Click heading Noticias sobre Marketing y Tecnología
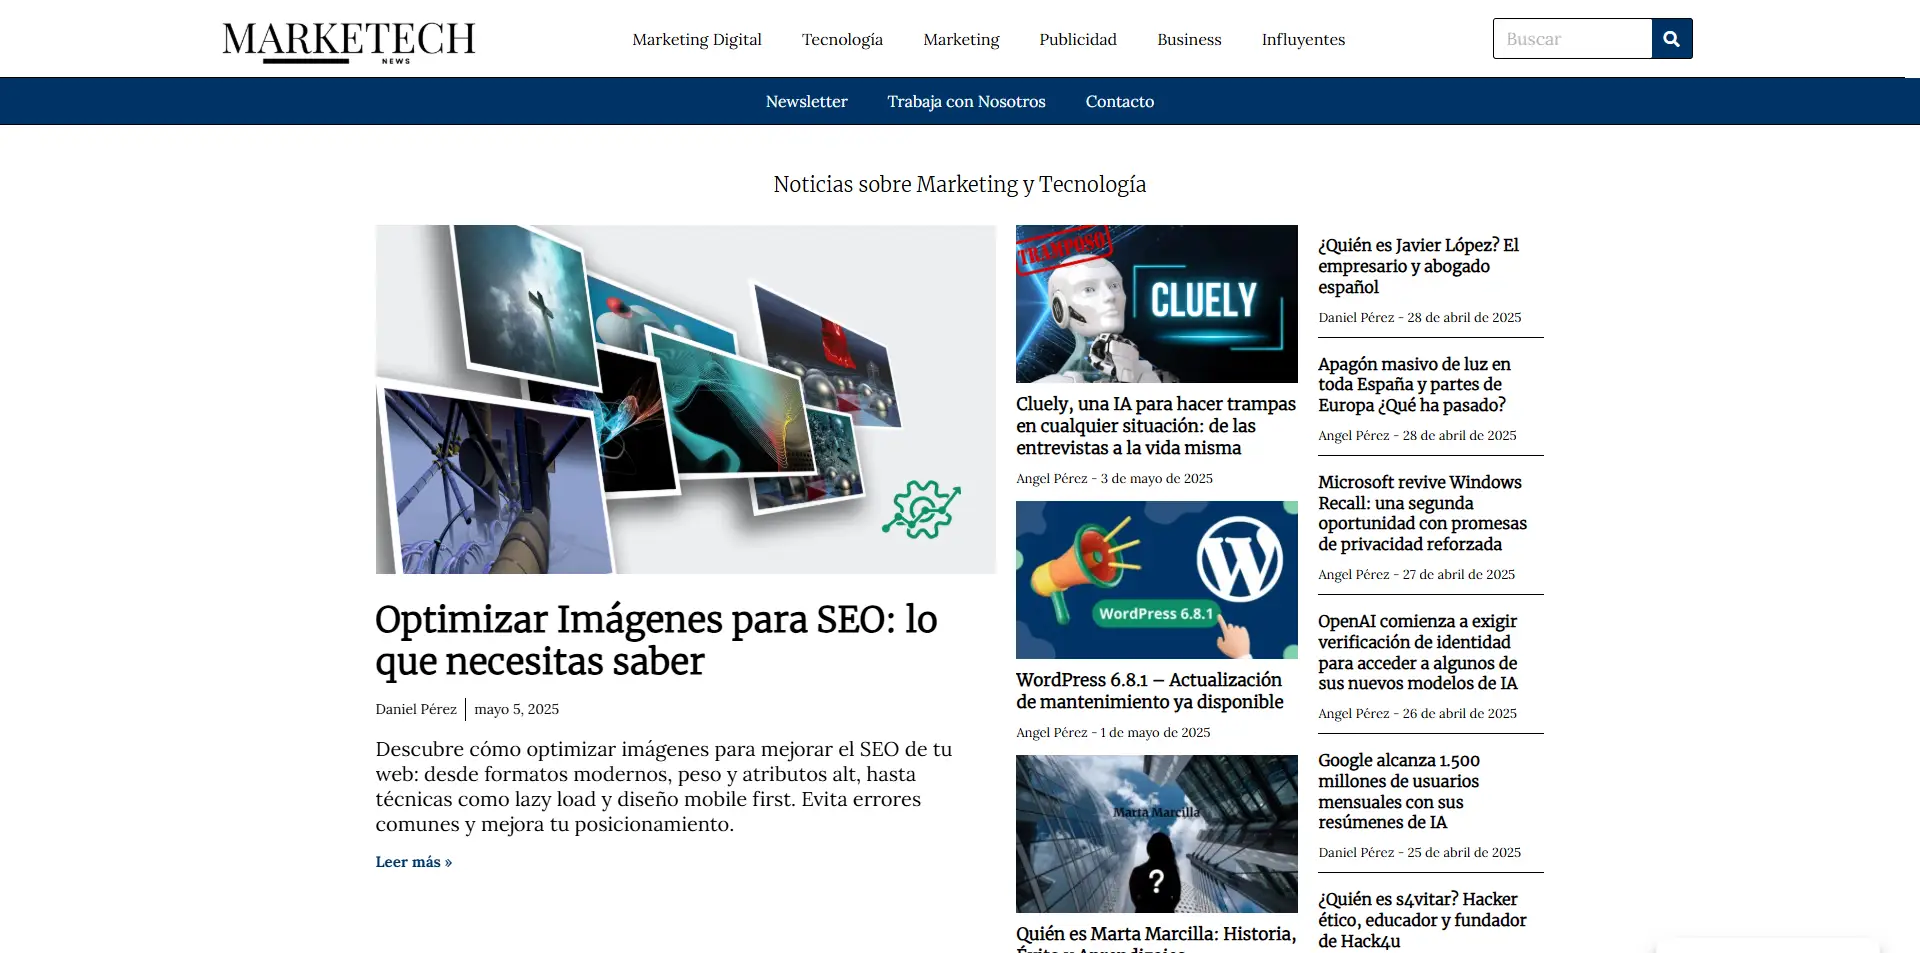The image size is (1920, 953). pyautogui.click(x=960, y=185)
